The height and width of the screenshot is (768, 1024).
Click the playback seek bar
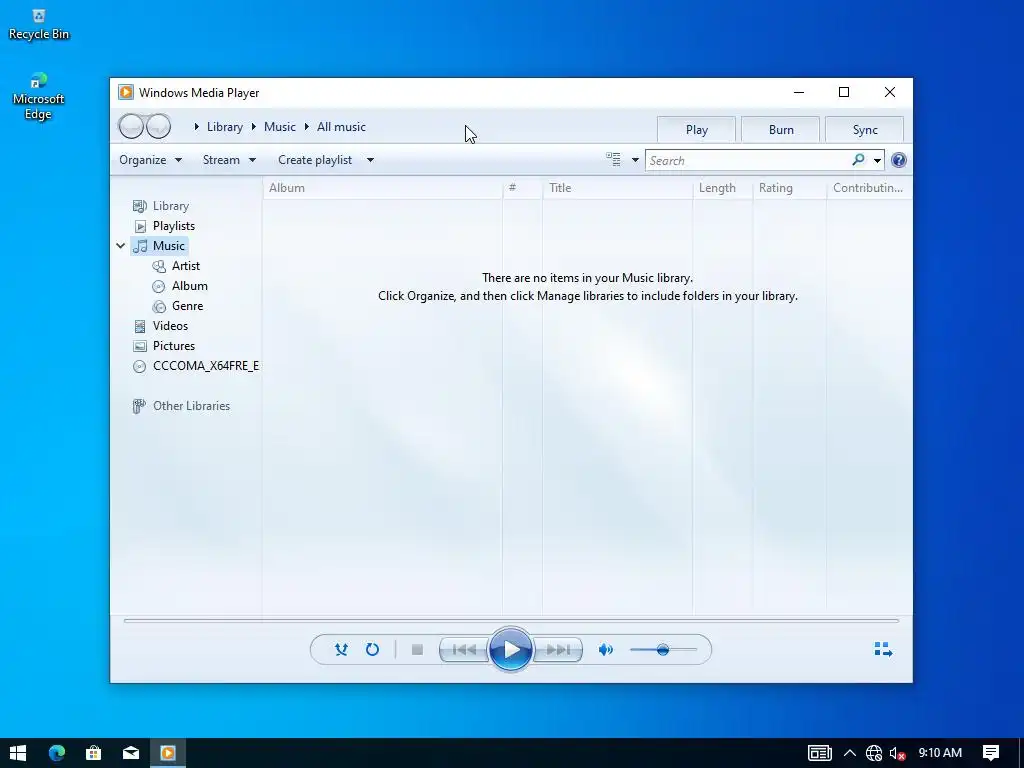[511, 620]
